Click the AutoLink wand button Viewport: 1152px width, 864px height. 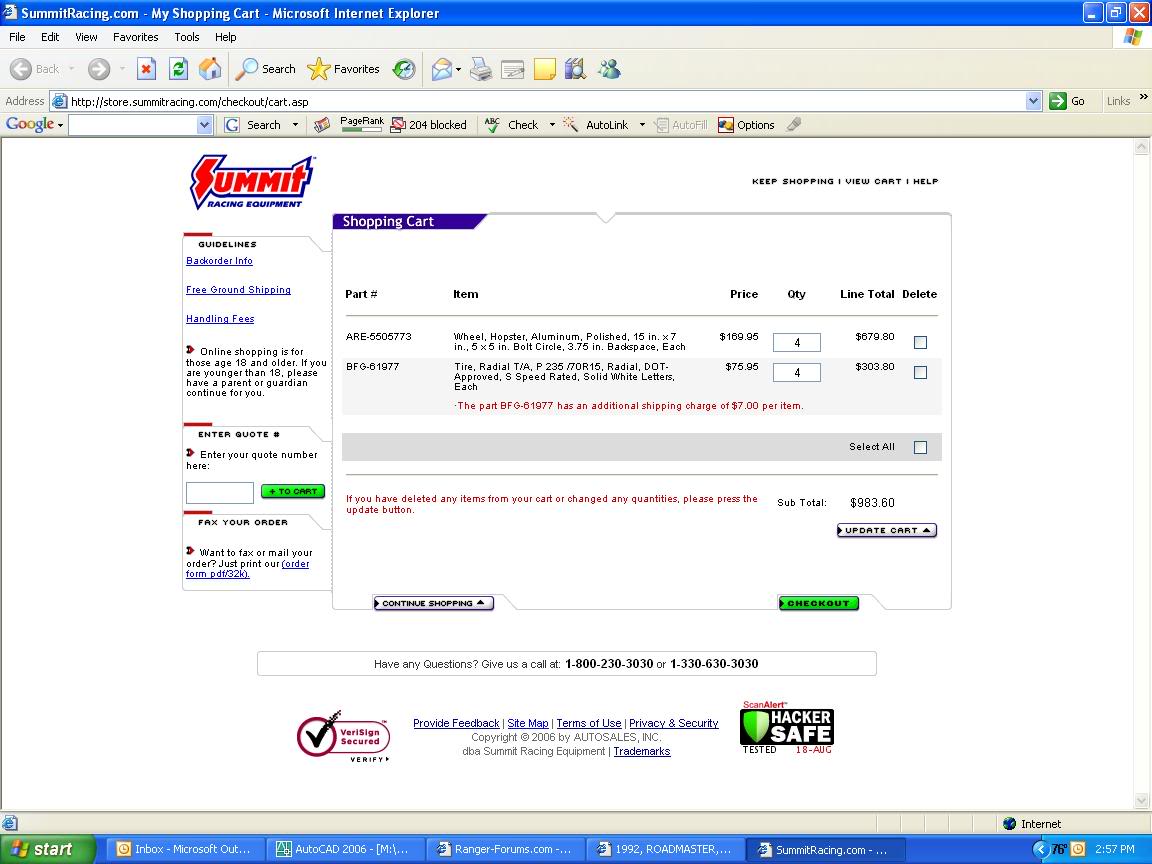tap(596, 125)
